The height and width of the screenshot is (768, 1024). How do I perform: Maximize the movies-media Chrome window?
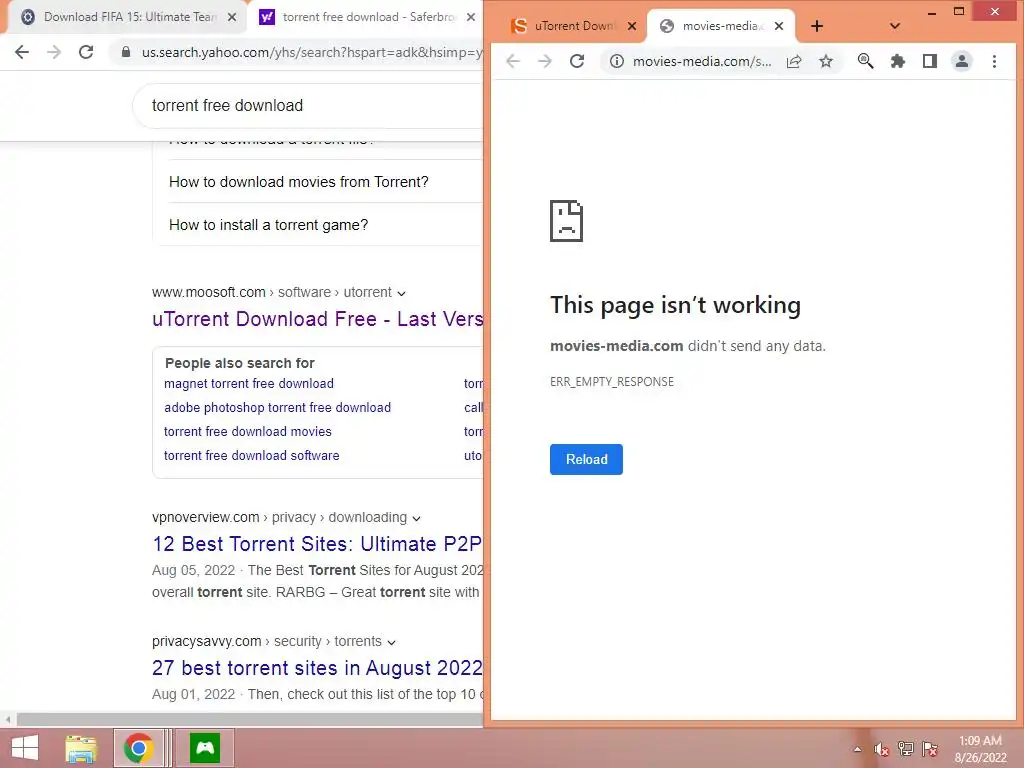tap(959, 11)
